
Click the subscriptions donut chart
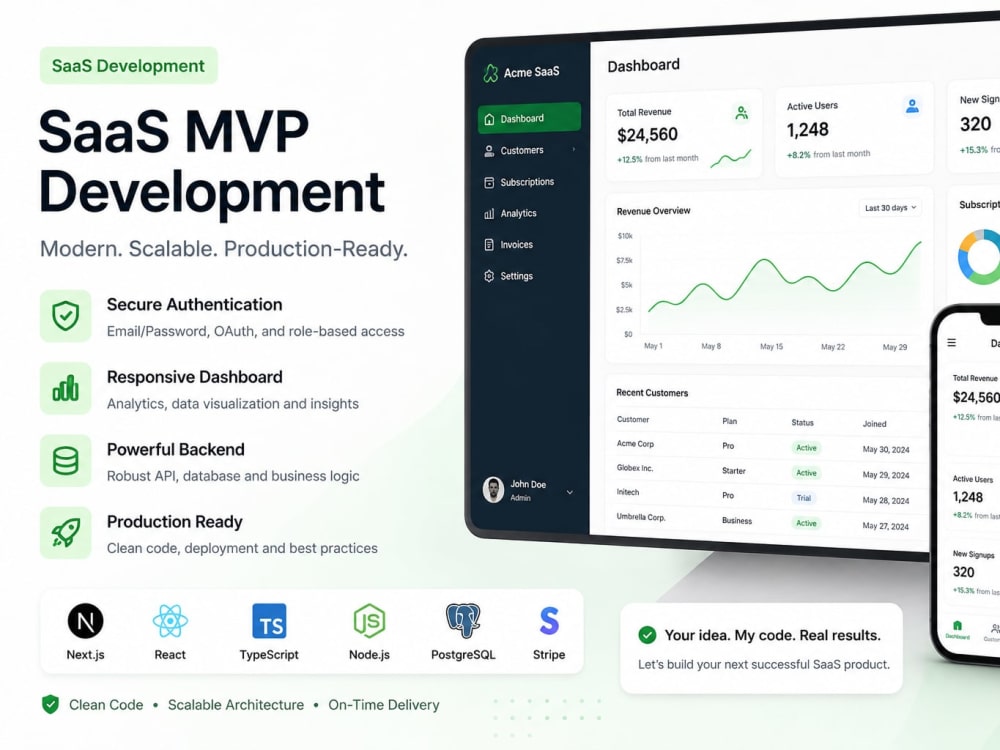point(980,256)
